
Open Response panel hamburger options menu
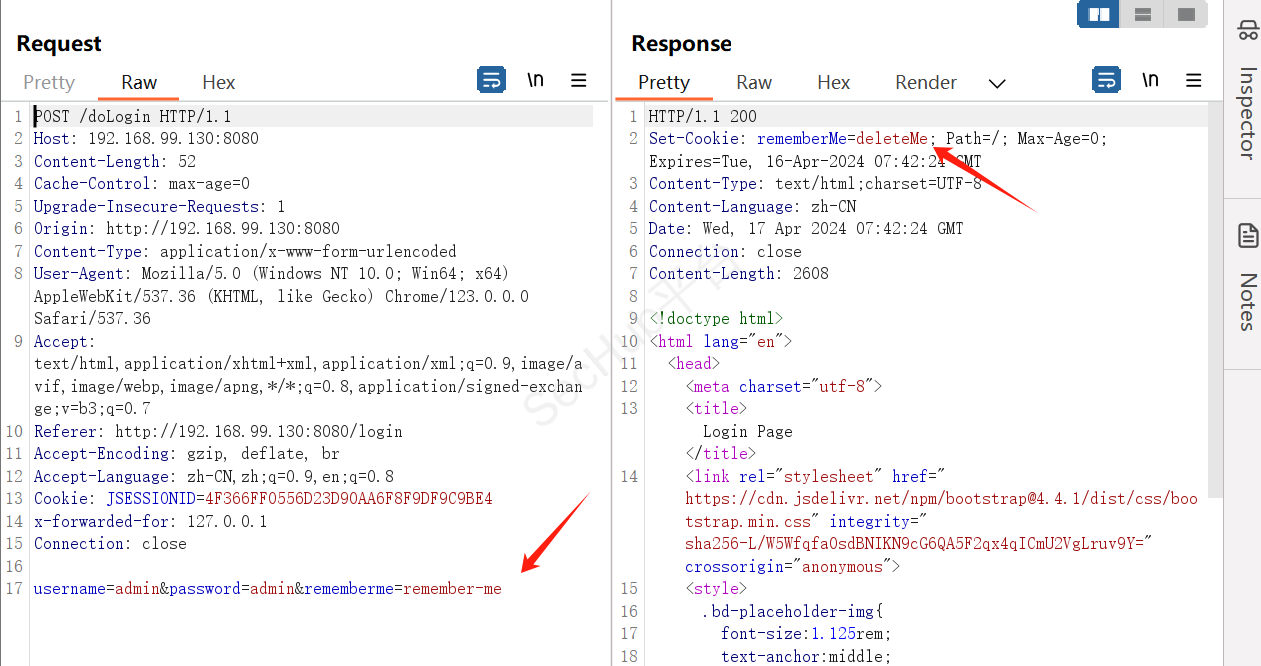click(1193, 80)
